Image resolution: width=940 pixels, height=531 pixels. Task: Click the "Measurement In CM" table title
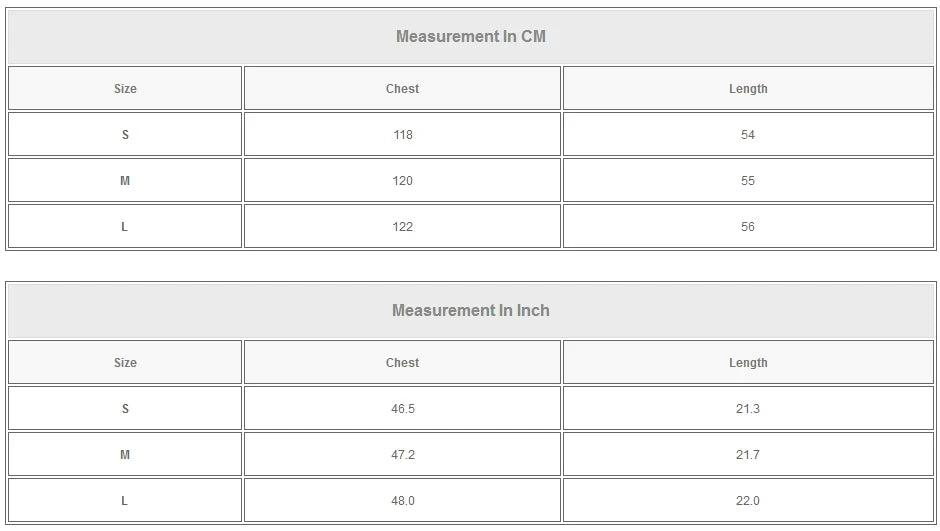click(470, 37)
